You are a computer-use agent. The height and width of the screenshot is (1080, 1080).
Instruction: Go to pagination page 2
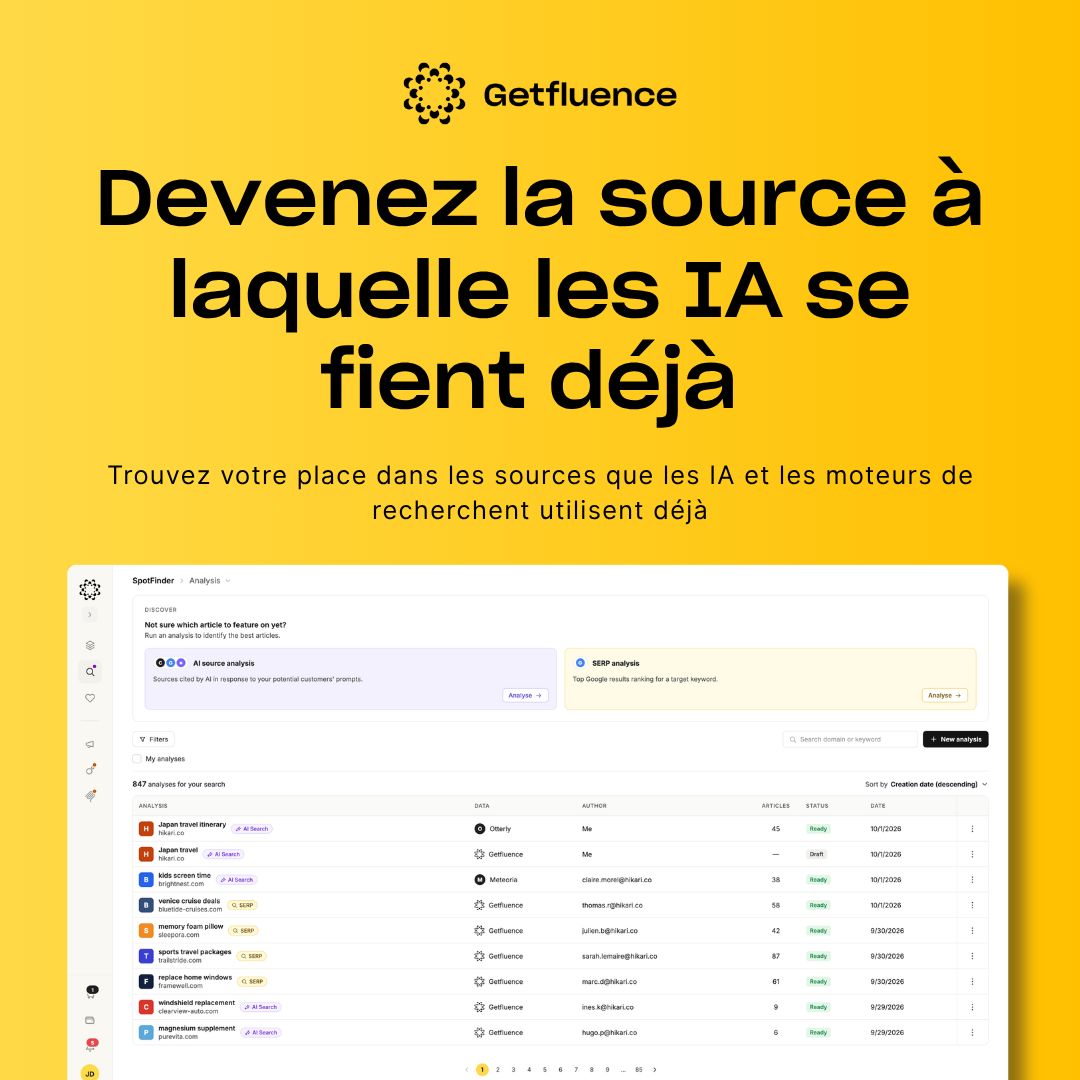[x=498, y=1070]
